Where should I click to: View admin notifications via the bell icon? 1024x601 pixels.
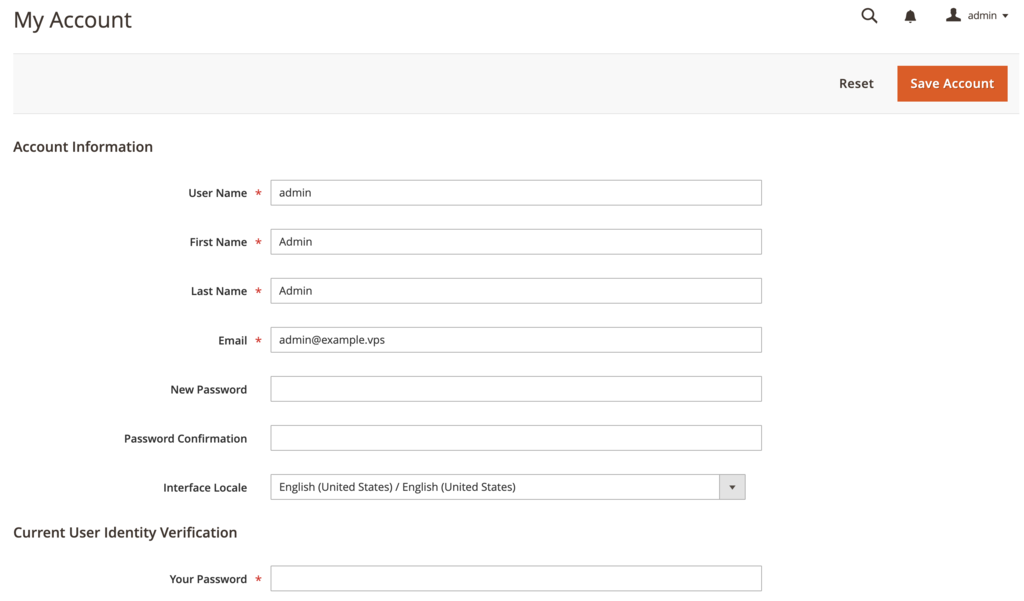909,15
